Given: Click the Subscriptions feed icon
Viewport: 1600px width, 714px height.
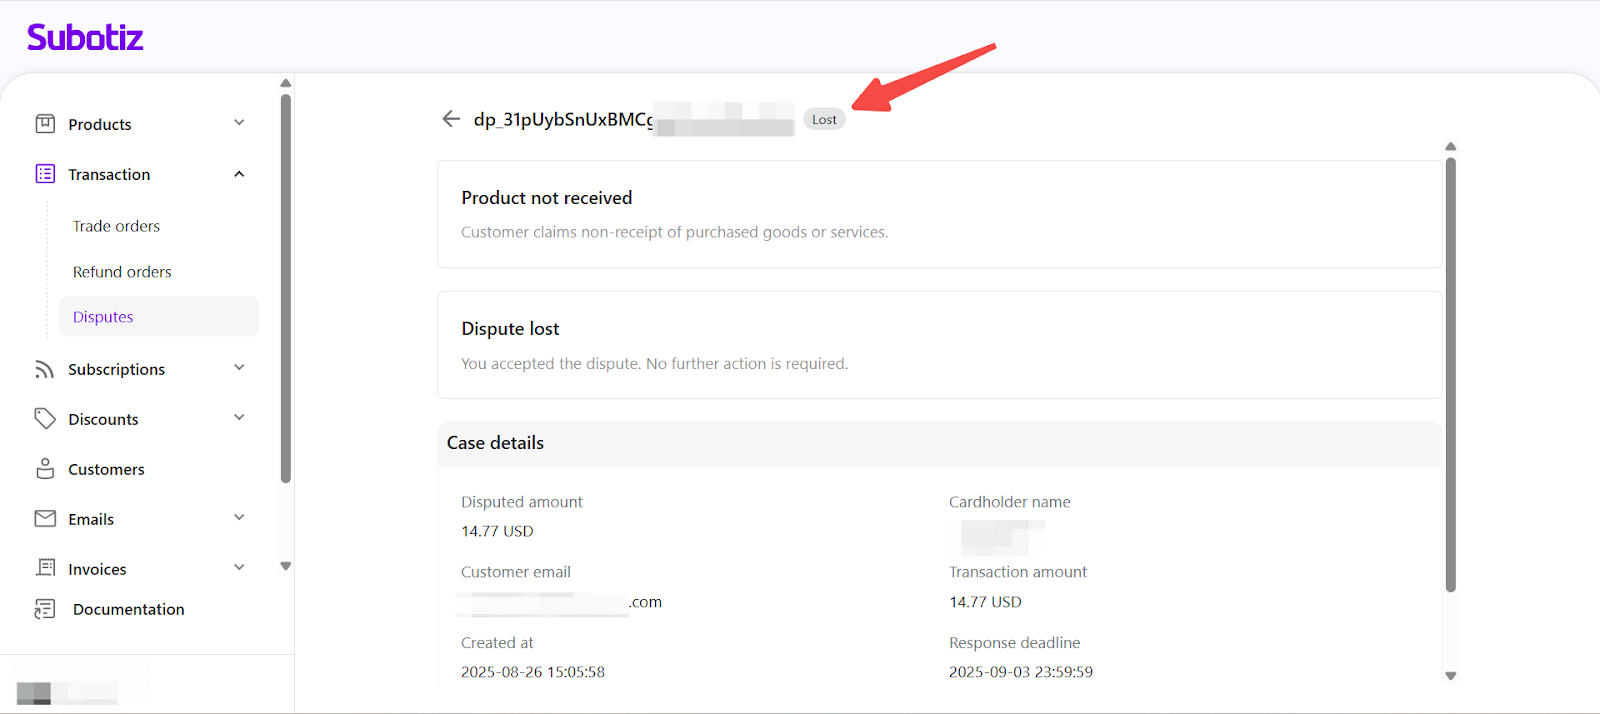Looking at the screenshot, I should tap(45, 369).
